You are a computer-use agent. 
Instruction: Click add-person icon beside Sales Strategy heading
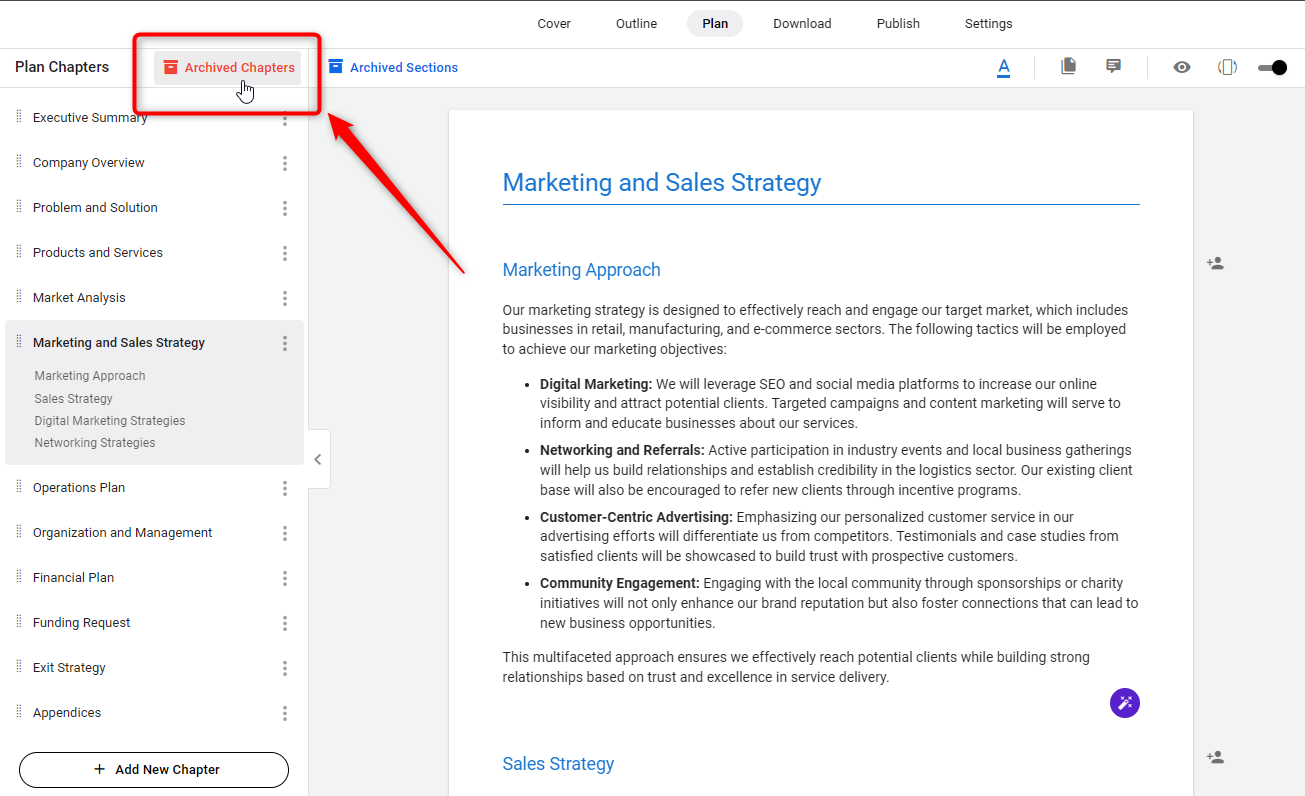pyautogui.click(x=1215, y=758)
